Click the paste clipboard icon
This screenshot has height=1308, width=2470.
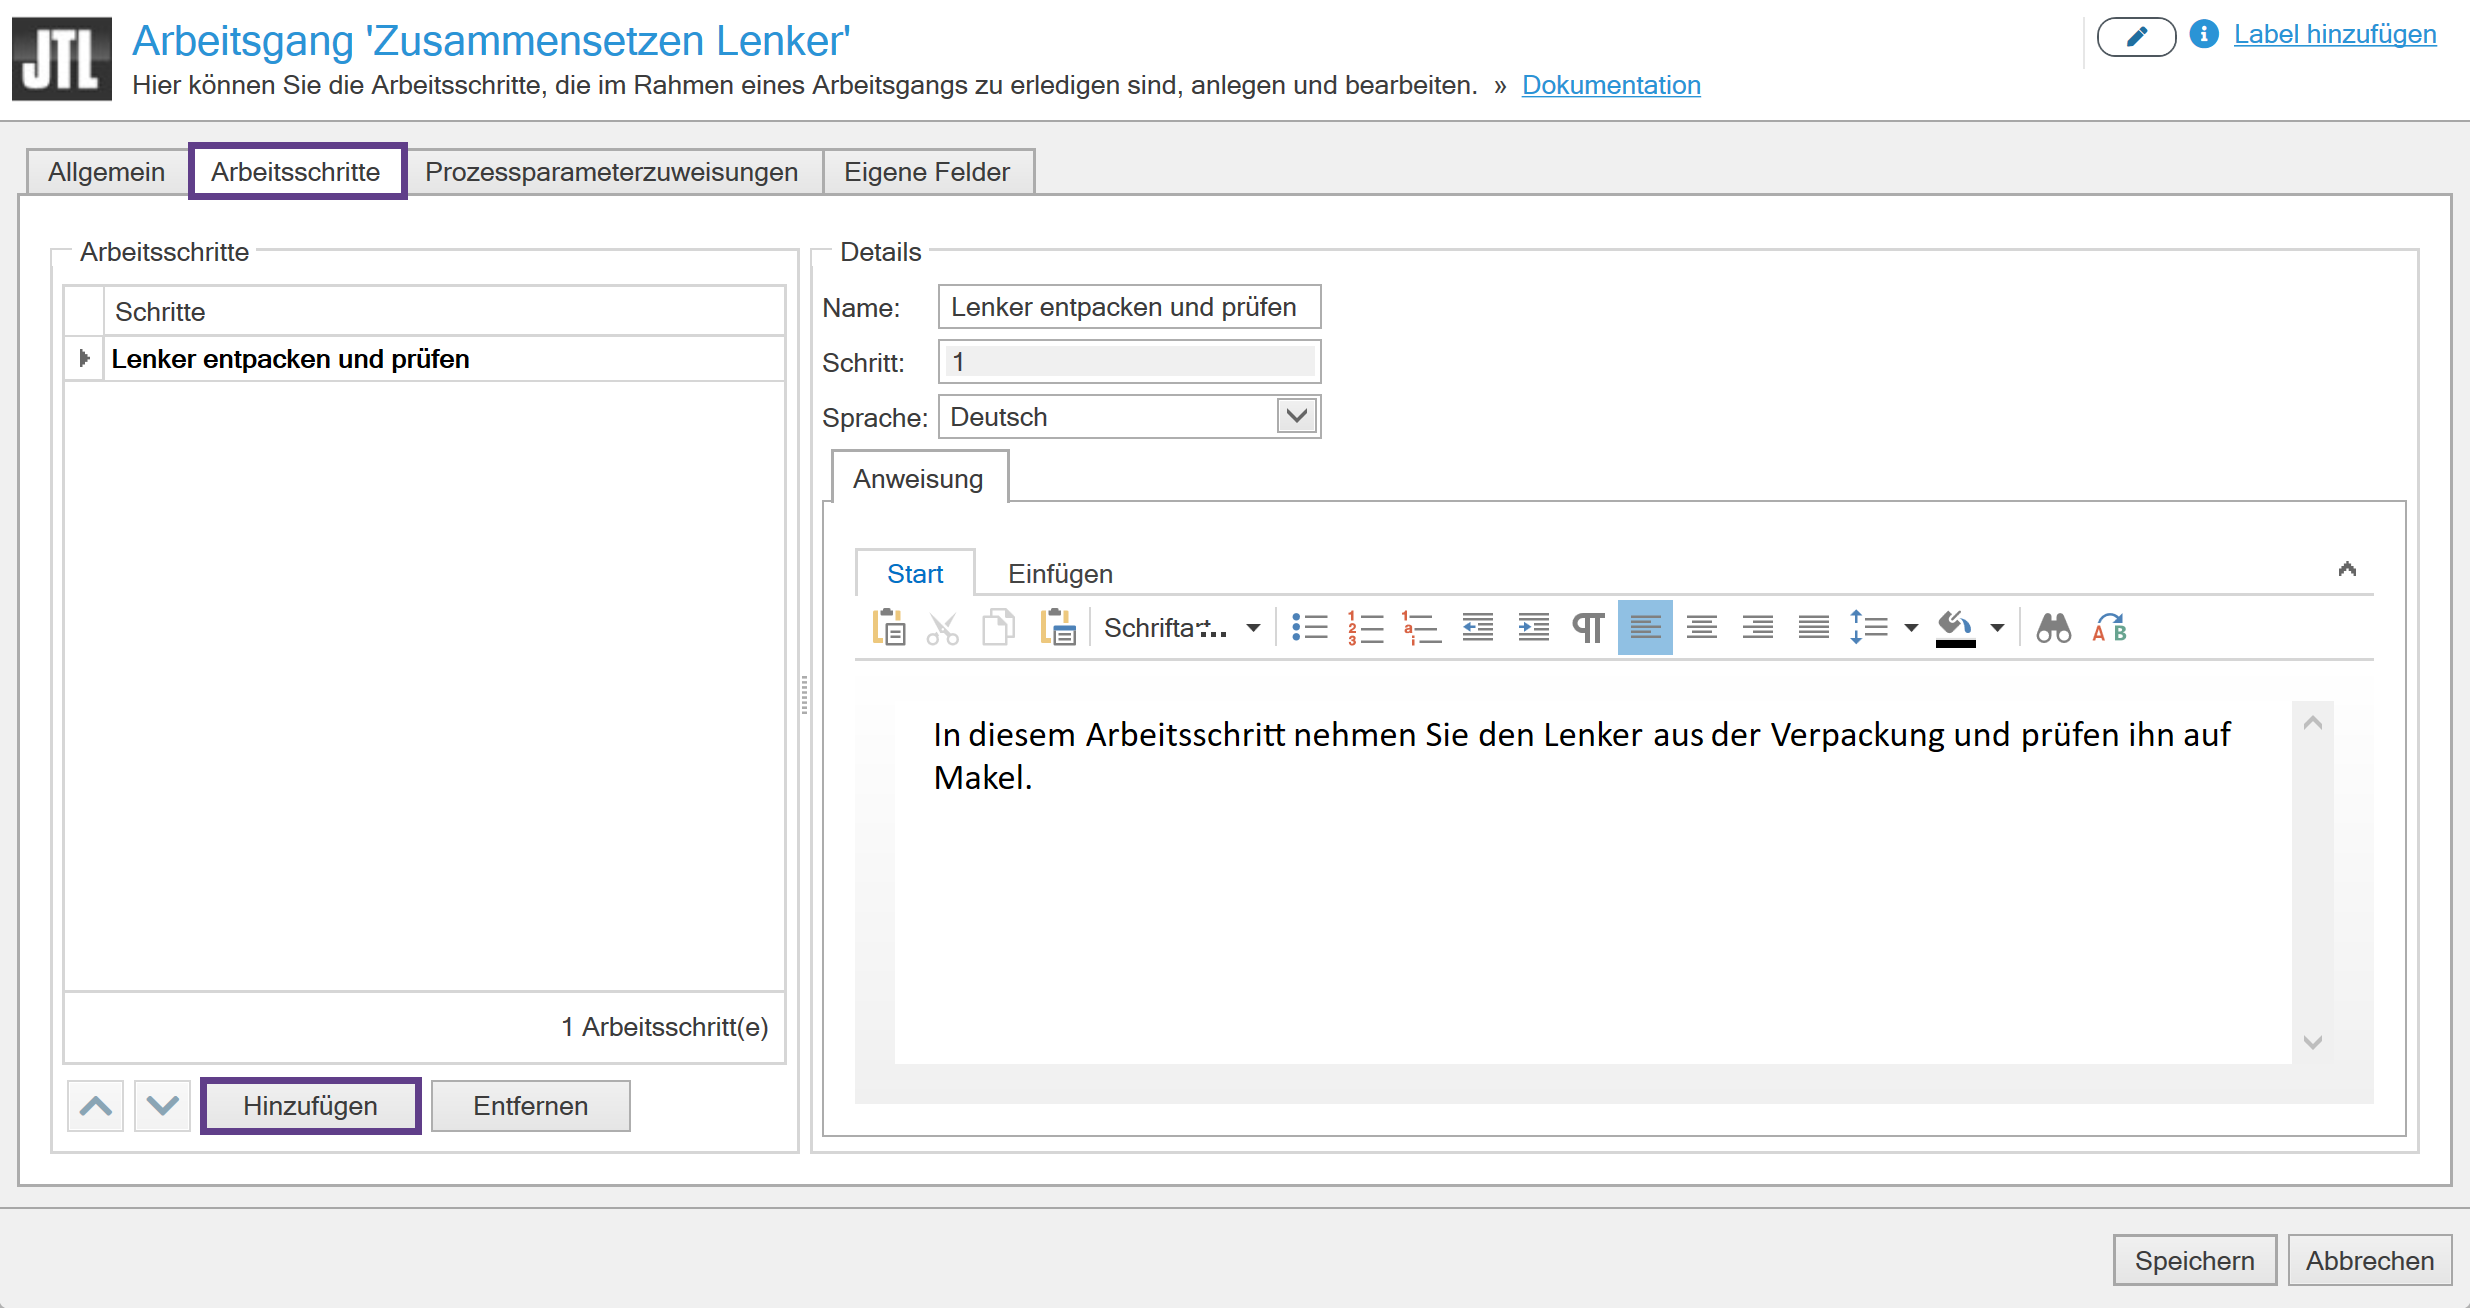tap(888, 628)
